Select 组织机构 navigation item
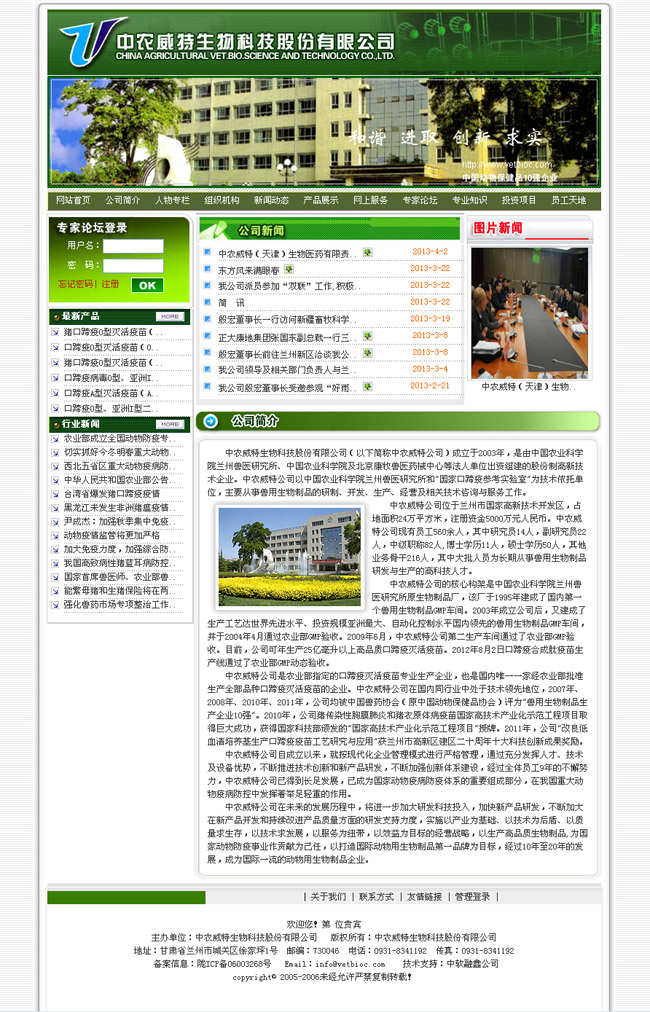This screenshot has height=1012, width=650. pyautogui.click(x=222, y=200)
